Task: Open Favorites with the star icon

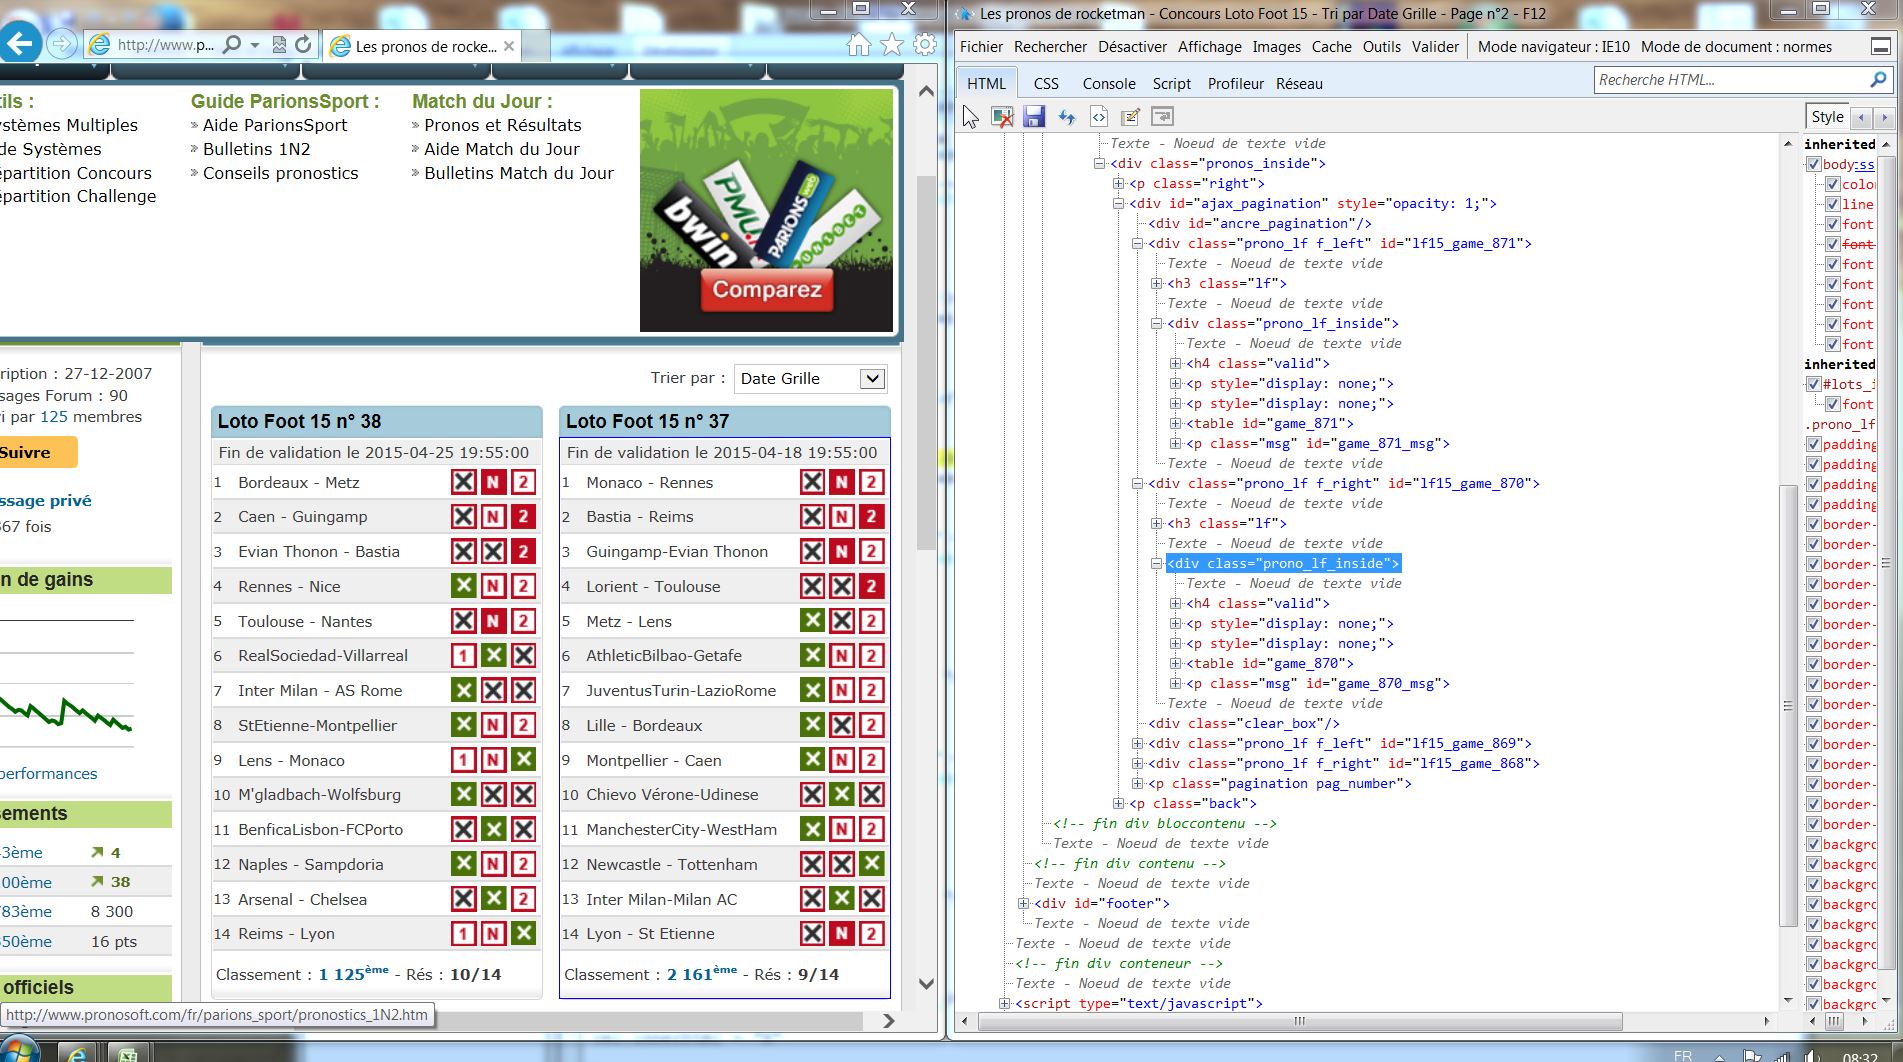Action: (892, 45)
